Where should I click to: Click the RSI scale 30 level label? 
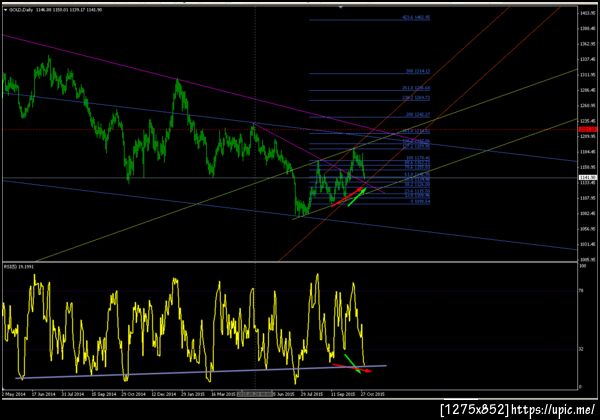(581, 349)
